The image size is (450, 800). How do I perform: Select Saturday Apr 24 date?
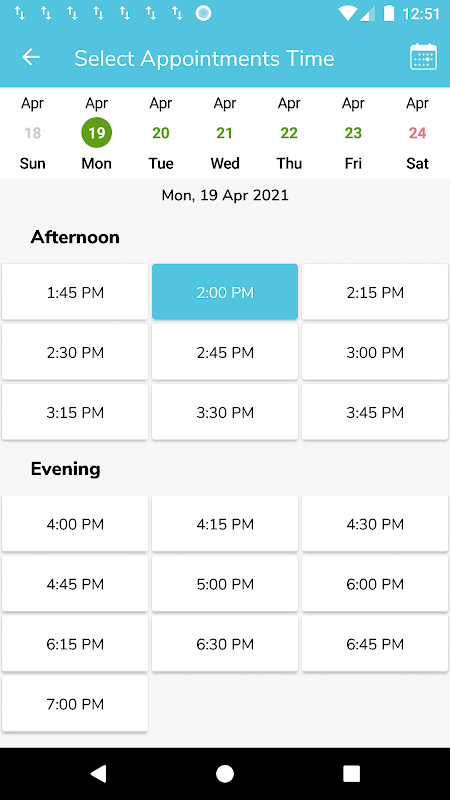coord(417,133)
